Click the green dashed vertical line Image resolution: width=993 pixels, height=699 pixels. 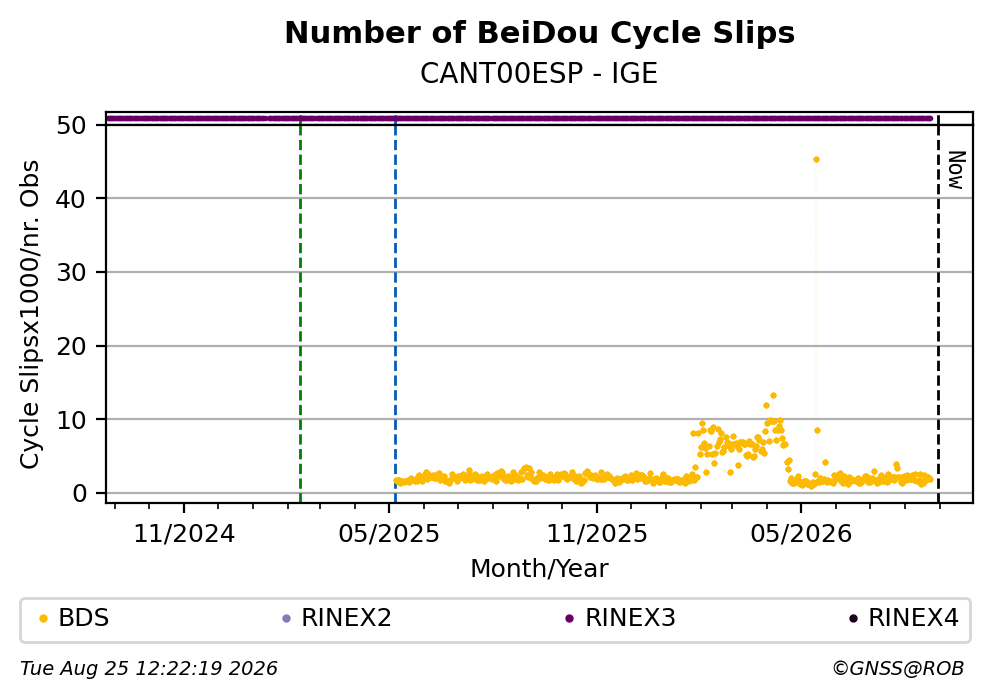(300, 308)
